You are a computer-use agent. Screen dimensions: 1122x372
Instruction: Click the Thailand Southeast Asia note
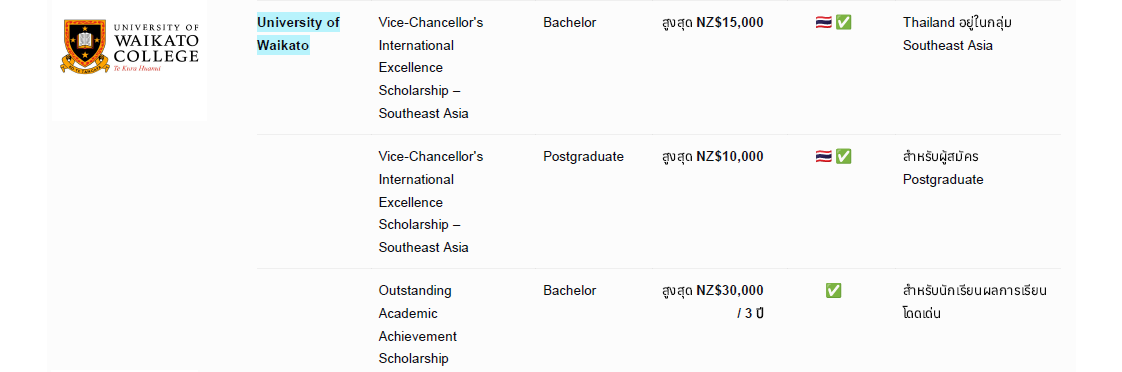point(957,34)
